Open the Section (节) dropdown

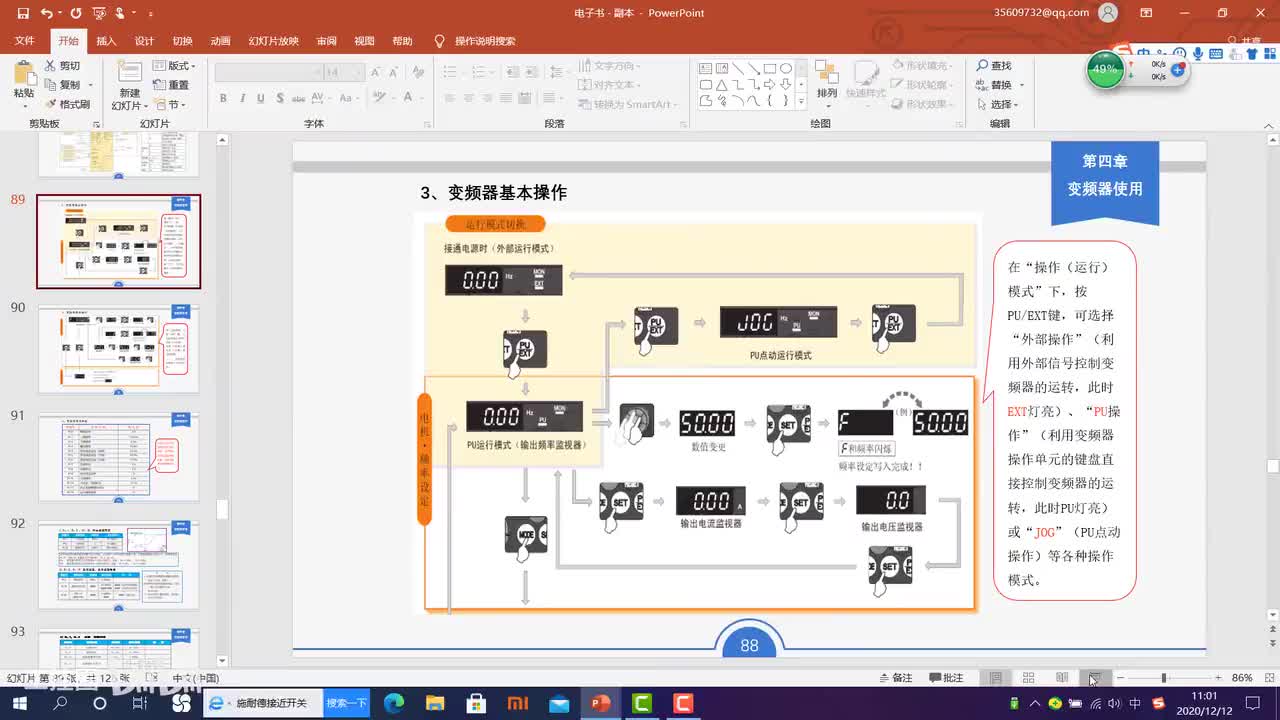click(171, 104)
